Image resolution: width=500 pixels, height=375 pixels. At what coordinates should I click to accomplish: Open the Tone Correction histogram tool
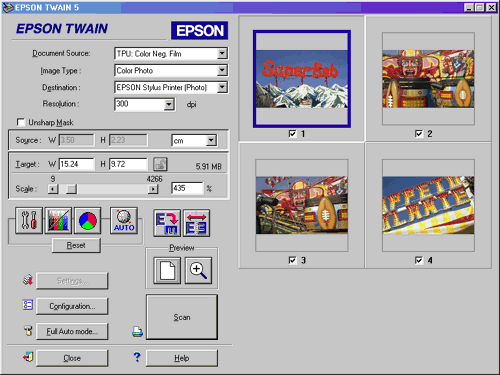coord(58,220)
